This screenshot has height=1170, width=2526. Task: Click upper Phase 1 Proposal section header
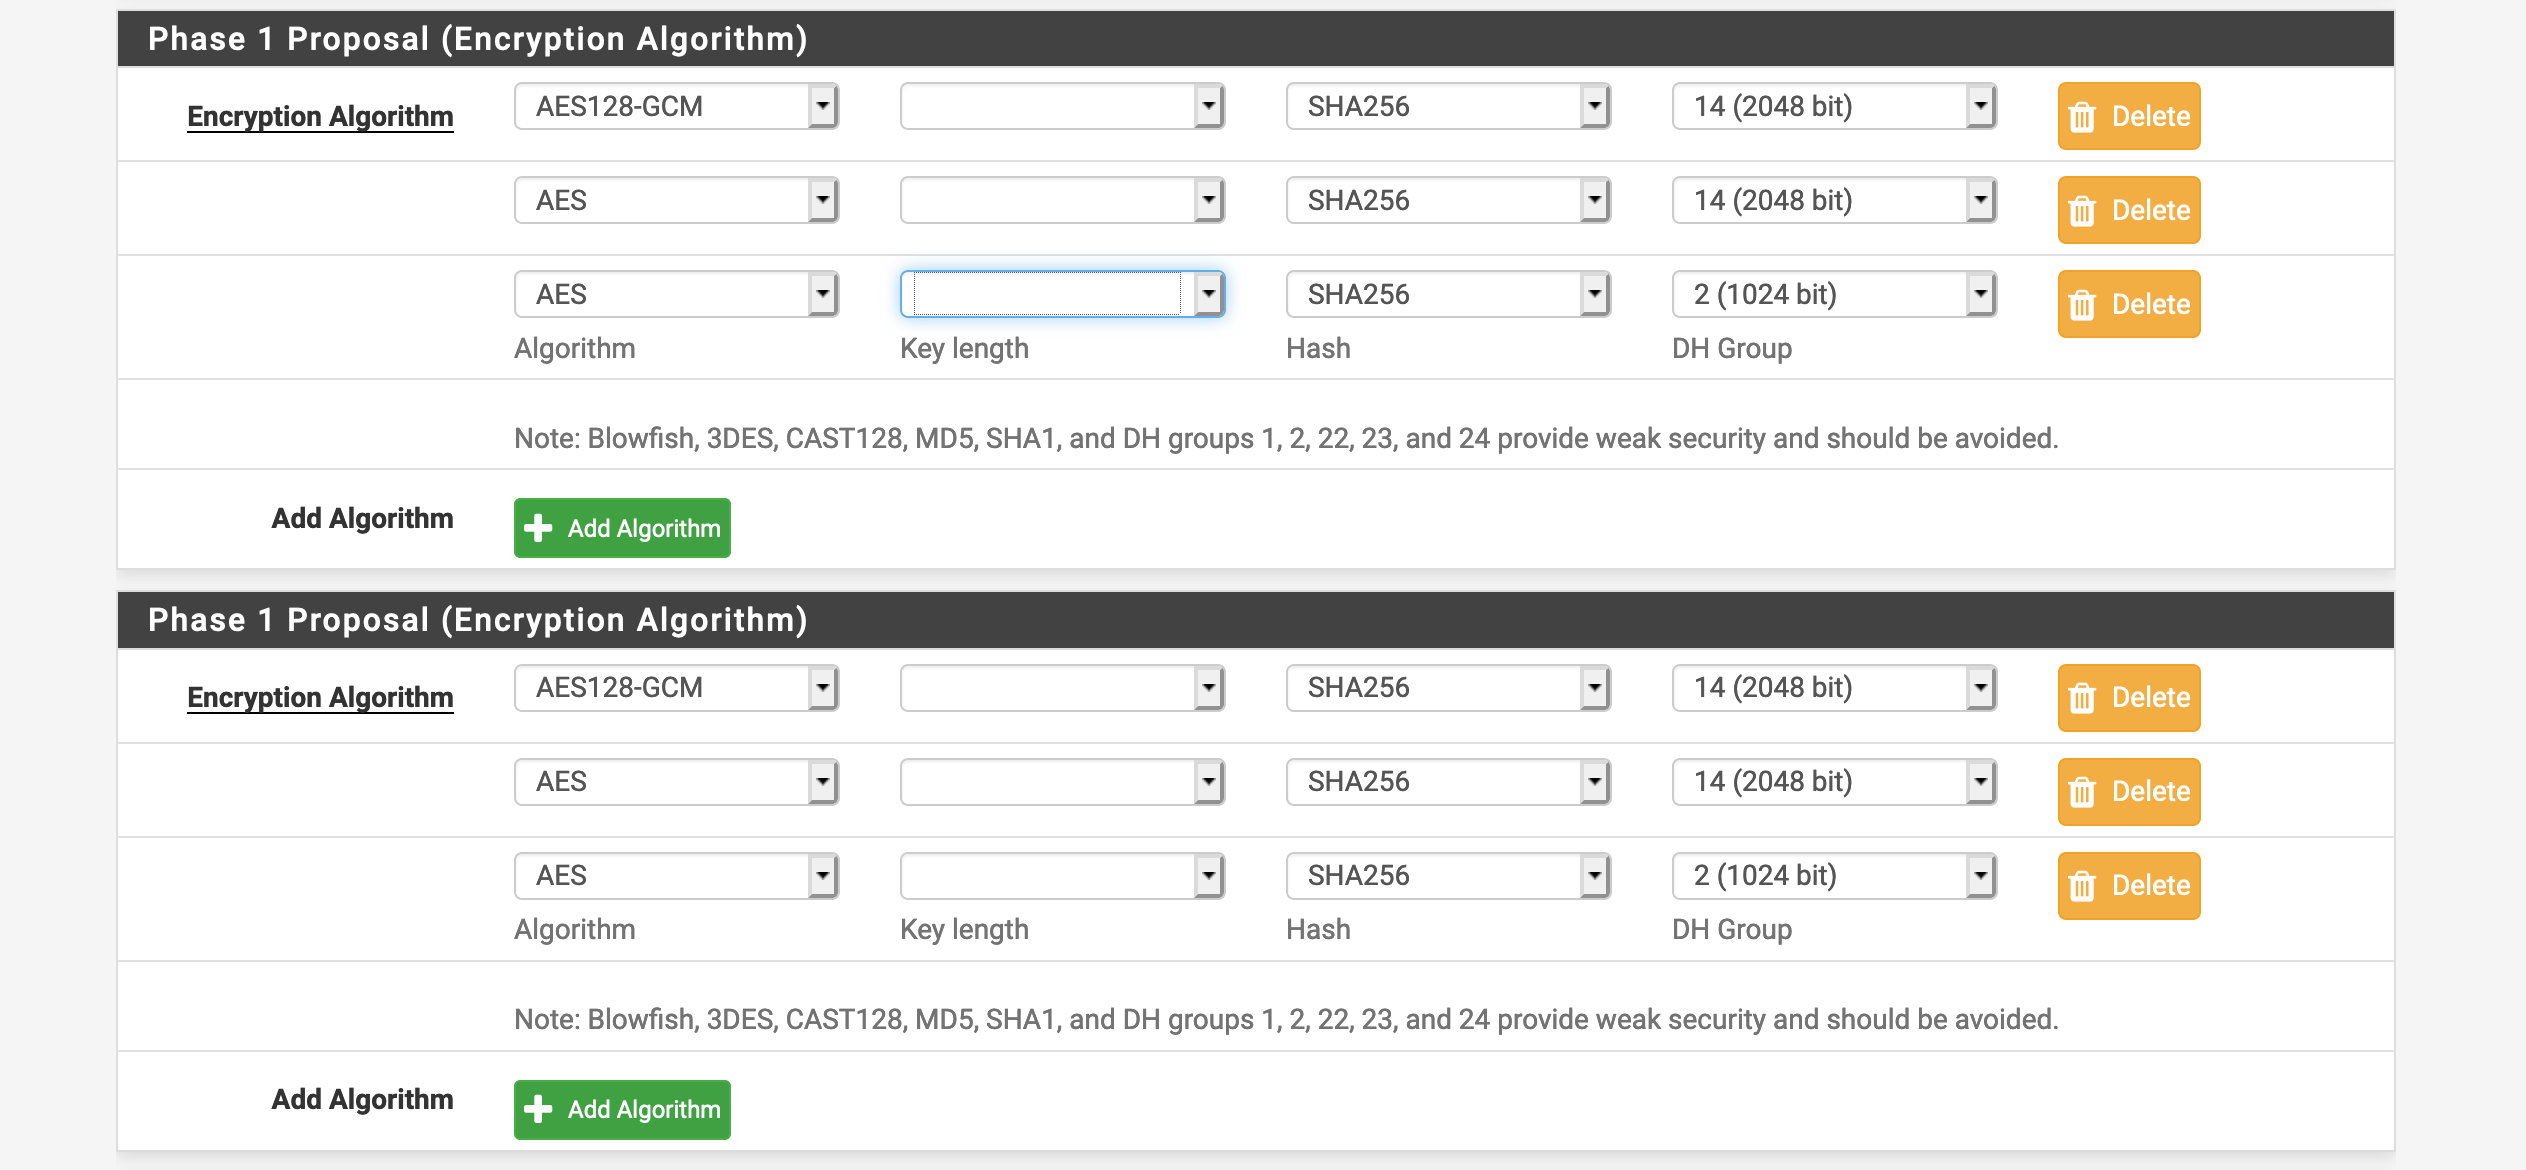tap(477, 39)
